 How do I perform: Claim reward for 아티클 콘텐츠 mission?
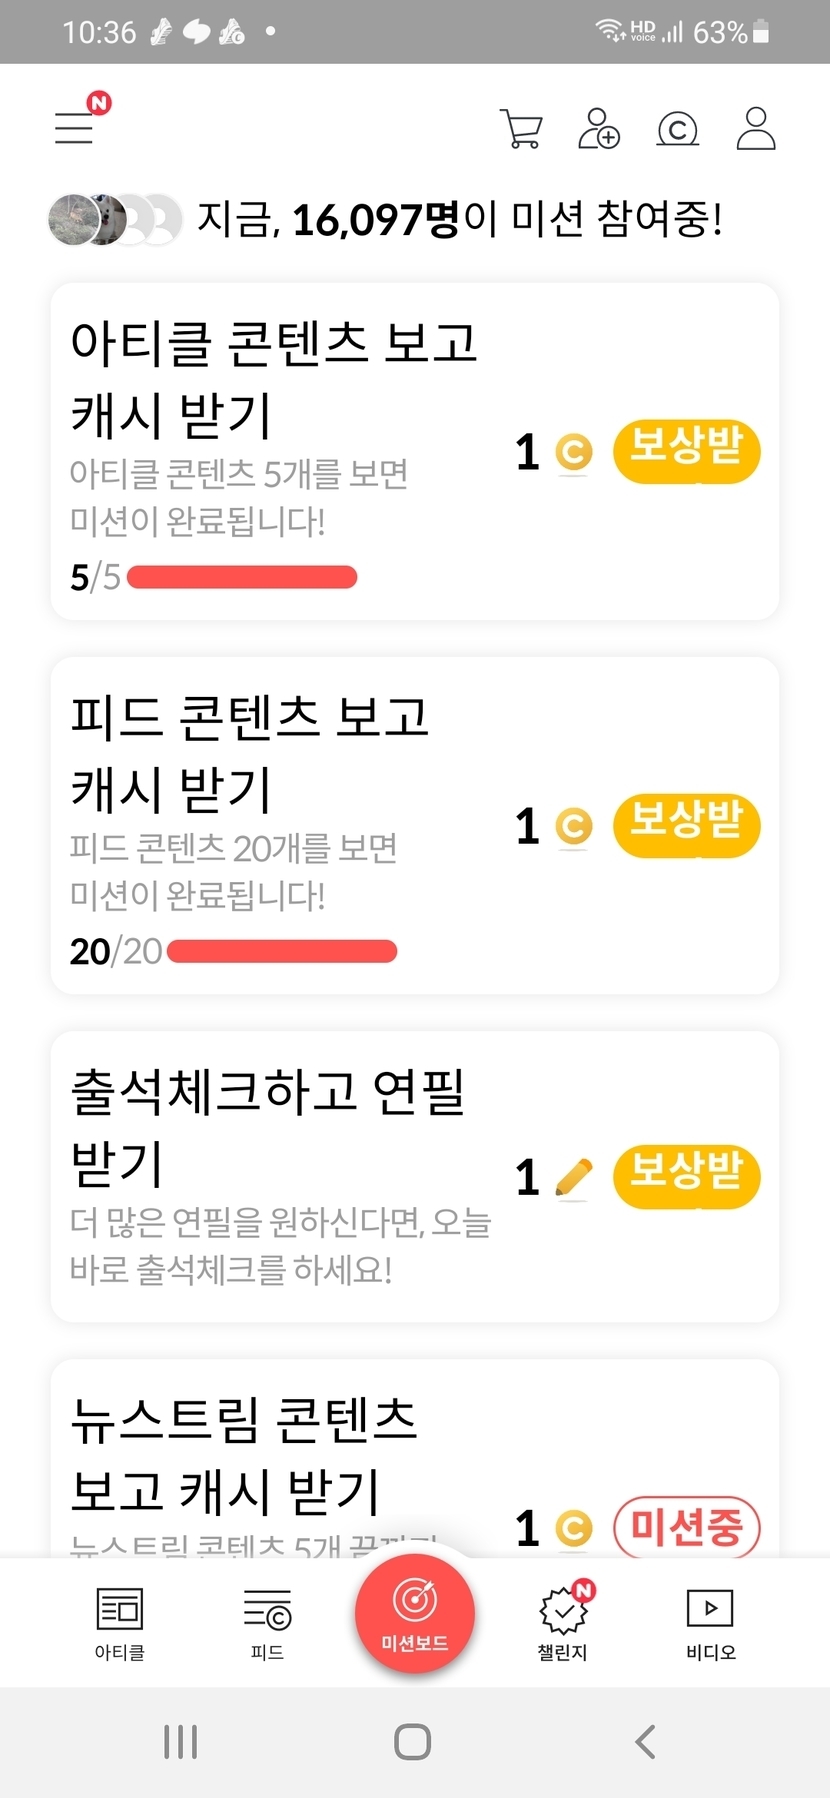pyautogui.click(x=686, y=452)
